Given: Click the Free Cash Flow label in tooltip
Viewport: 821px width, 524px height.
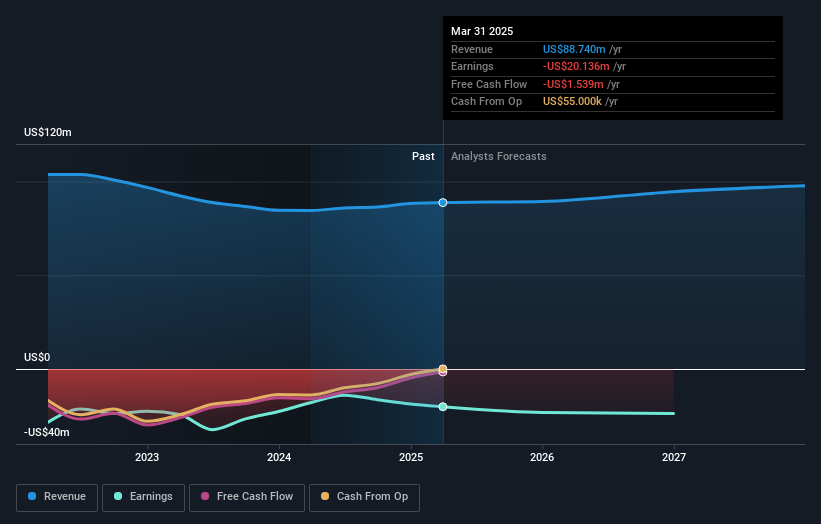Looking at the screenshot, I should tap(489, 84).
